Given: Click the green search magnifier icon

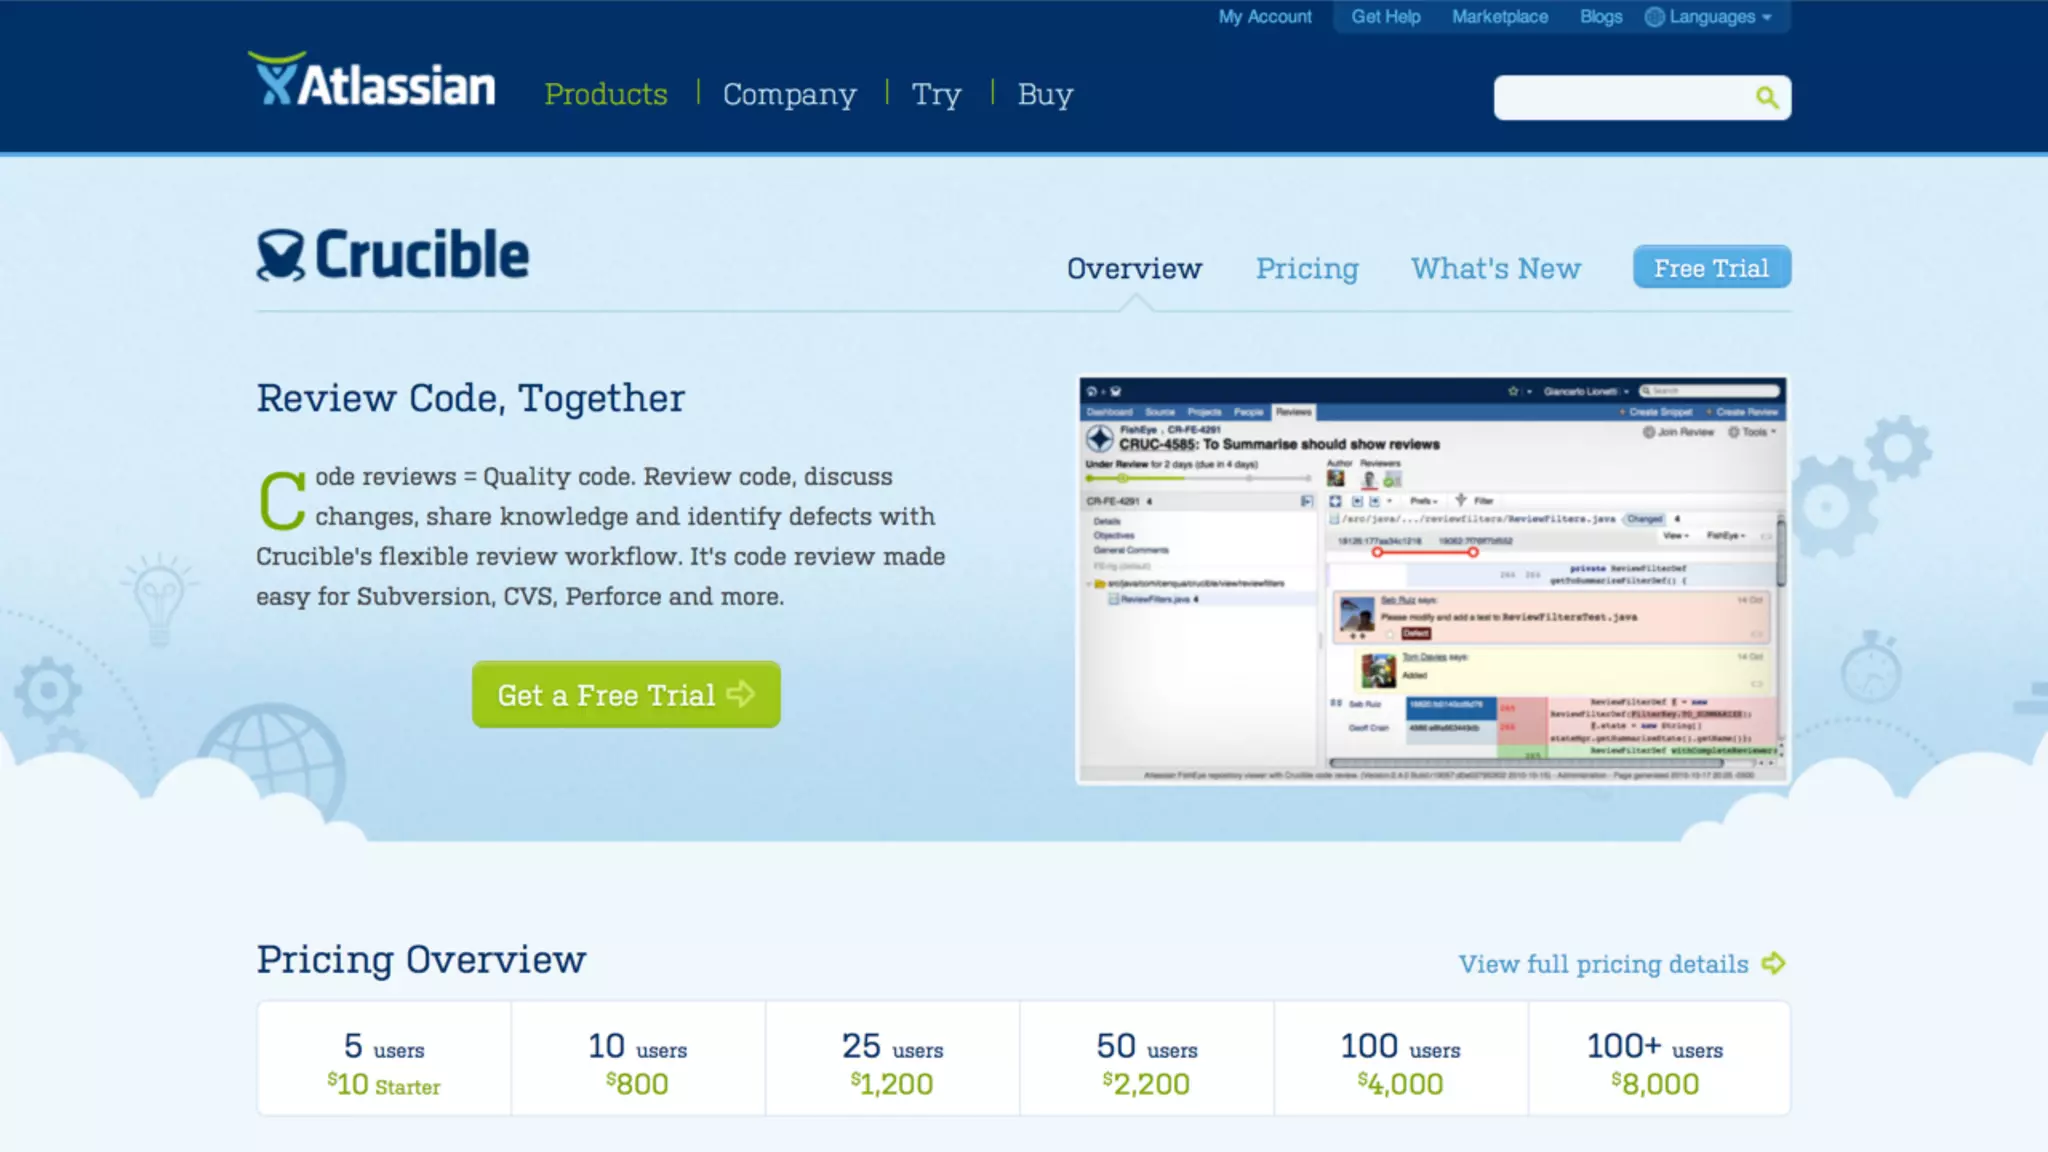Looking at the screenshot, I should coord(1767,97).
